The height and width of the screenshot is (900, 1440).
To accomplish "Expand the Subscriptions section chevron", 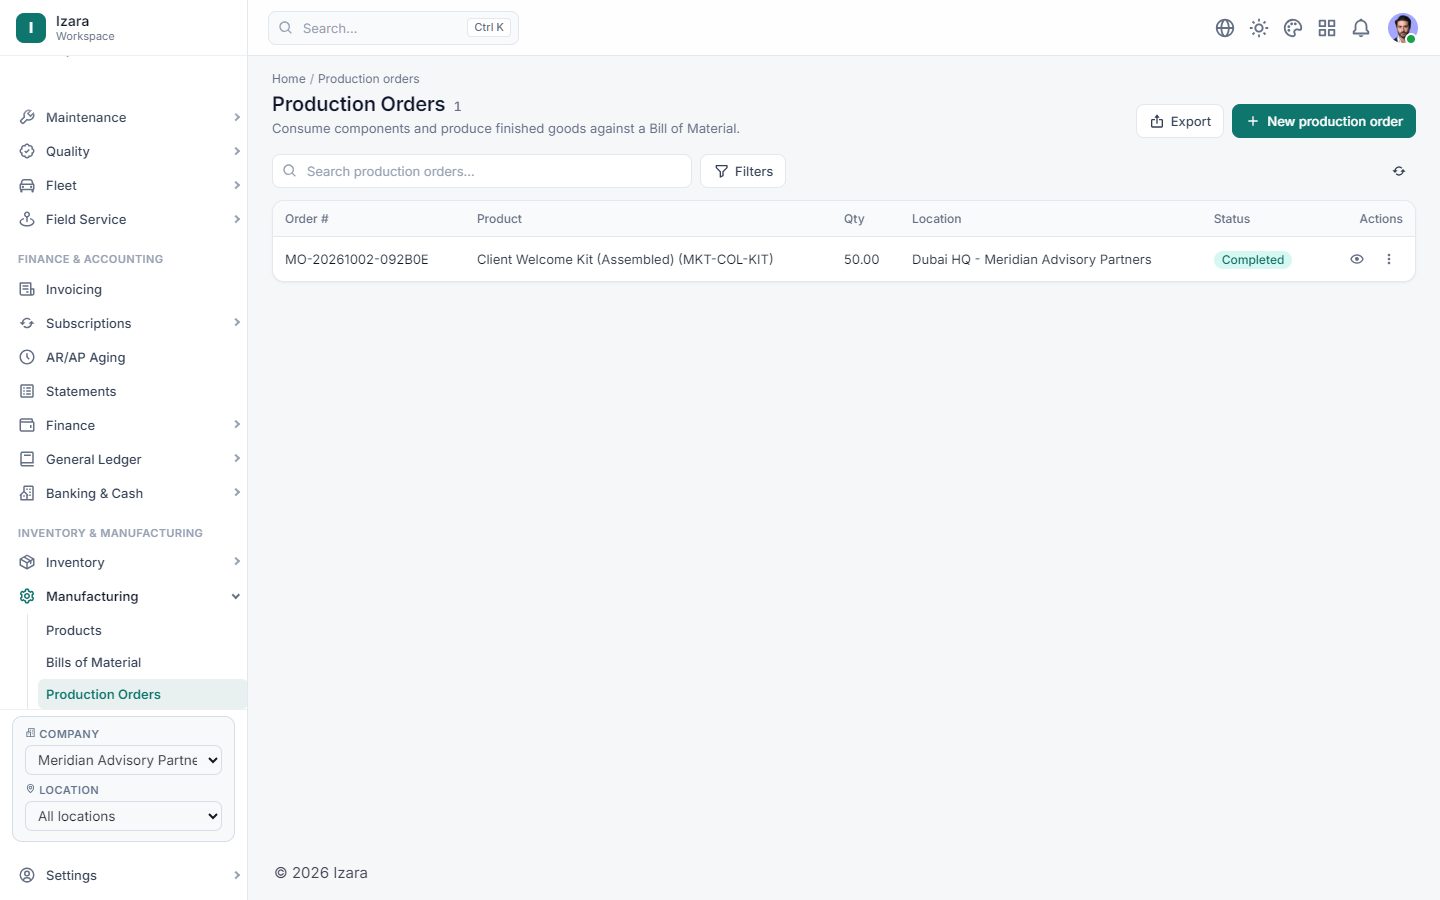I will click(237, 322).
